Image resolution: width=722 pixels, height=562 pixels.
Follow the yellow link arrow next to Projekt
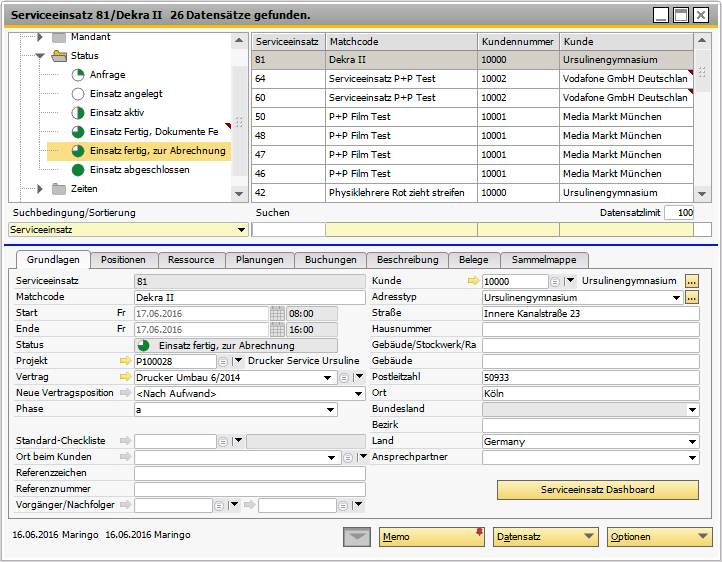(x=125, y=361)
